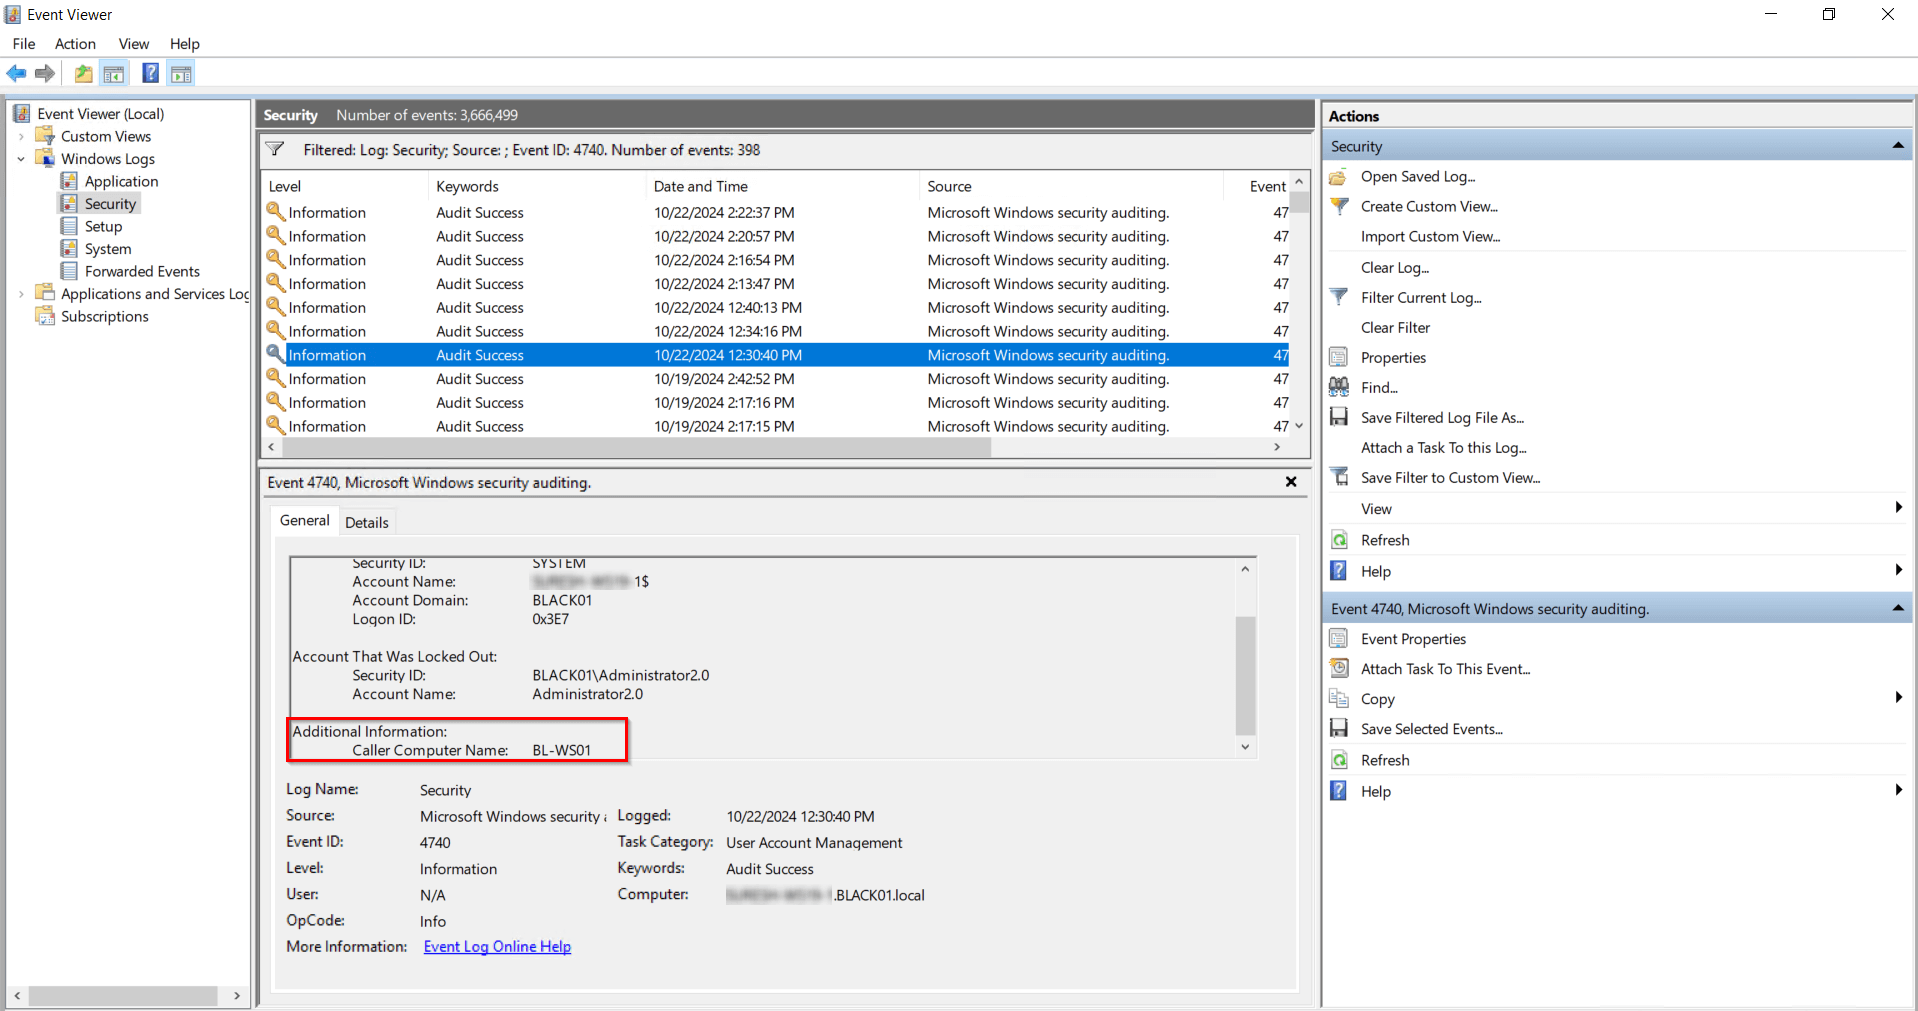Screen dimensions: 1918x1011
Task: Close the Event 4740 preview pane
Action: [1290, 482]
